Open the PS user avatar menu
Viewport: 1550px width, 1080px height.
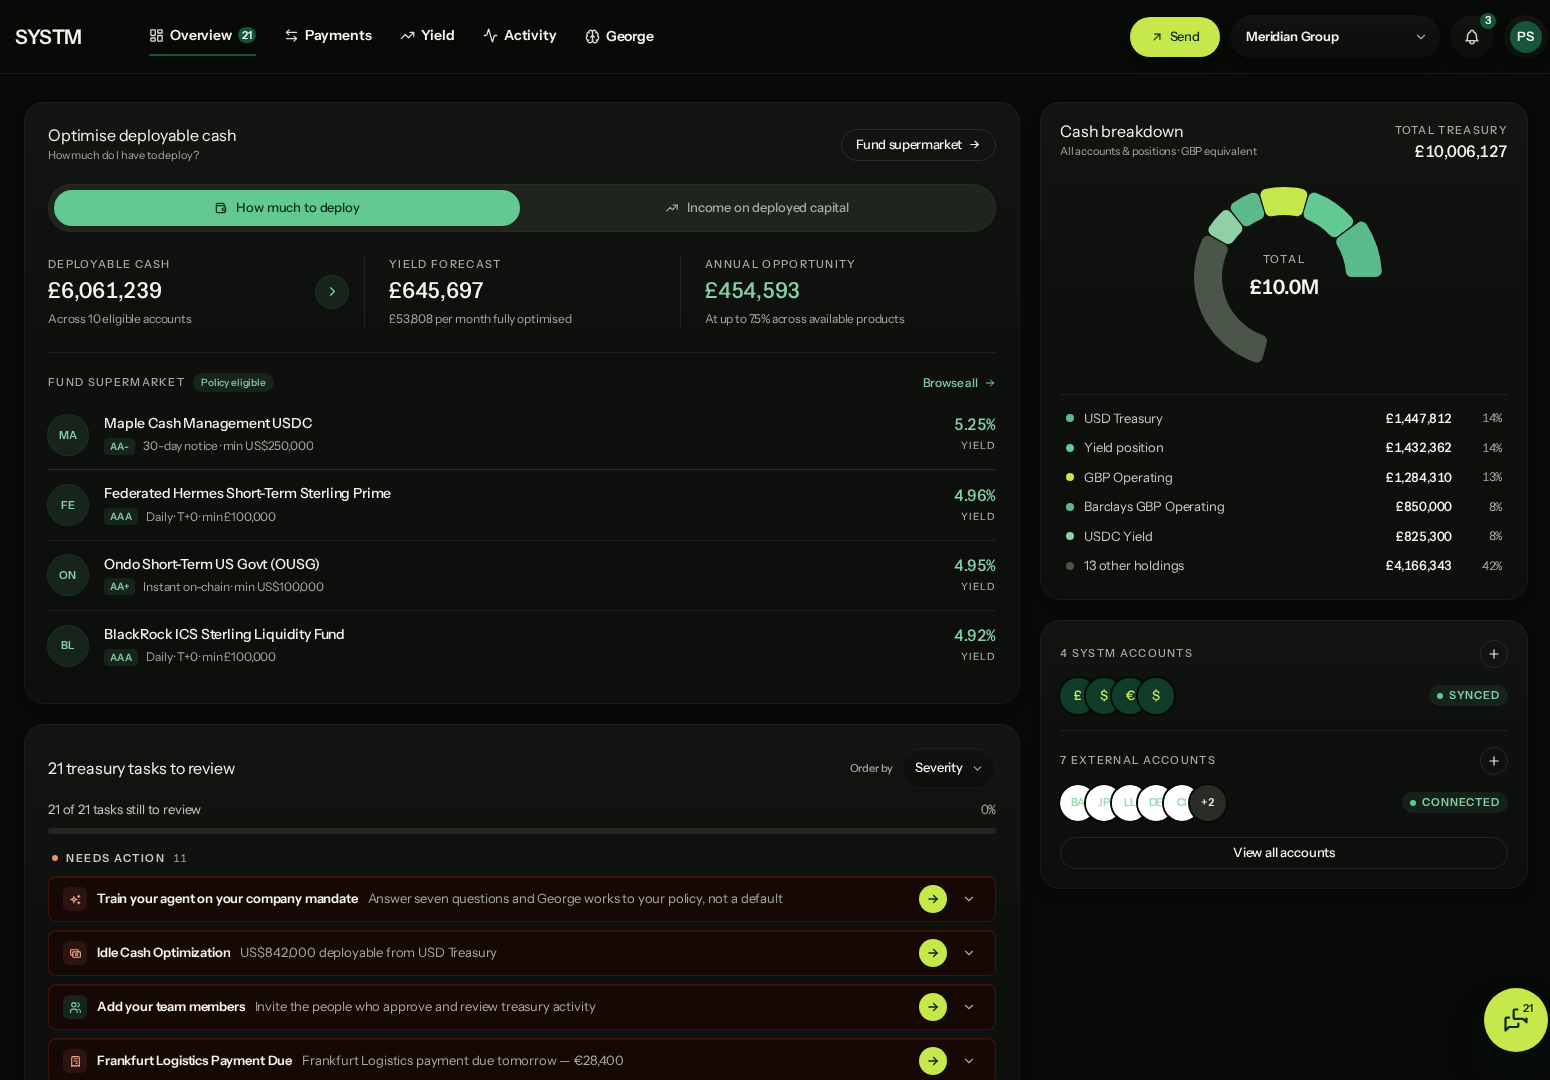coord(1525,37)
